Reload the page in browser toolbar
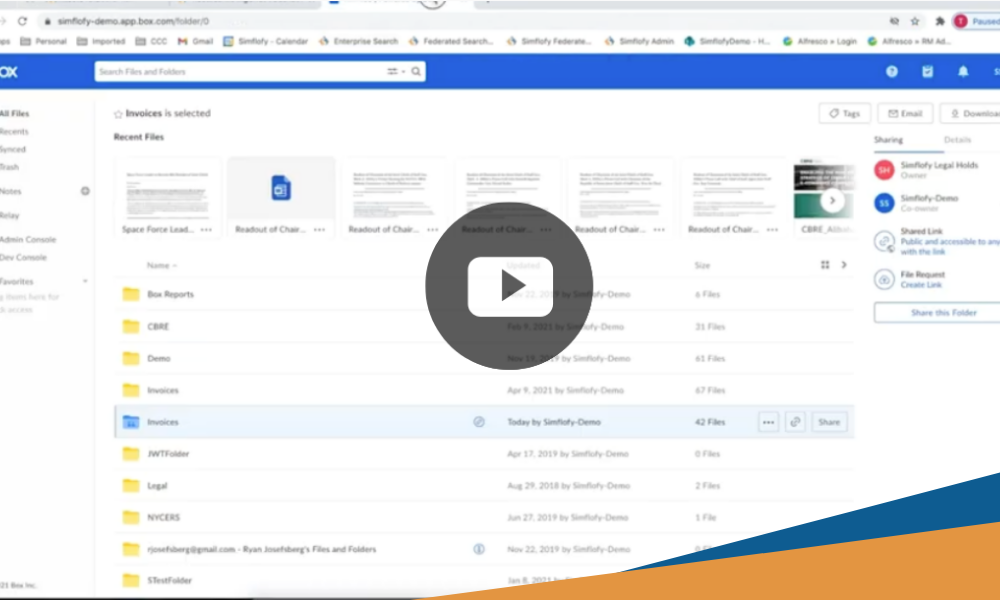The height and width of the screenshot is (600, 1000). tap(22, 21)
